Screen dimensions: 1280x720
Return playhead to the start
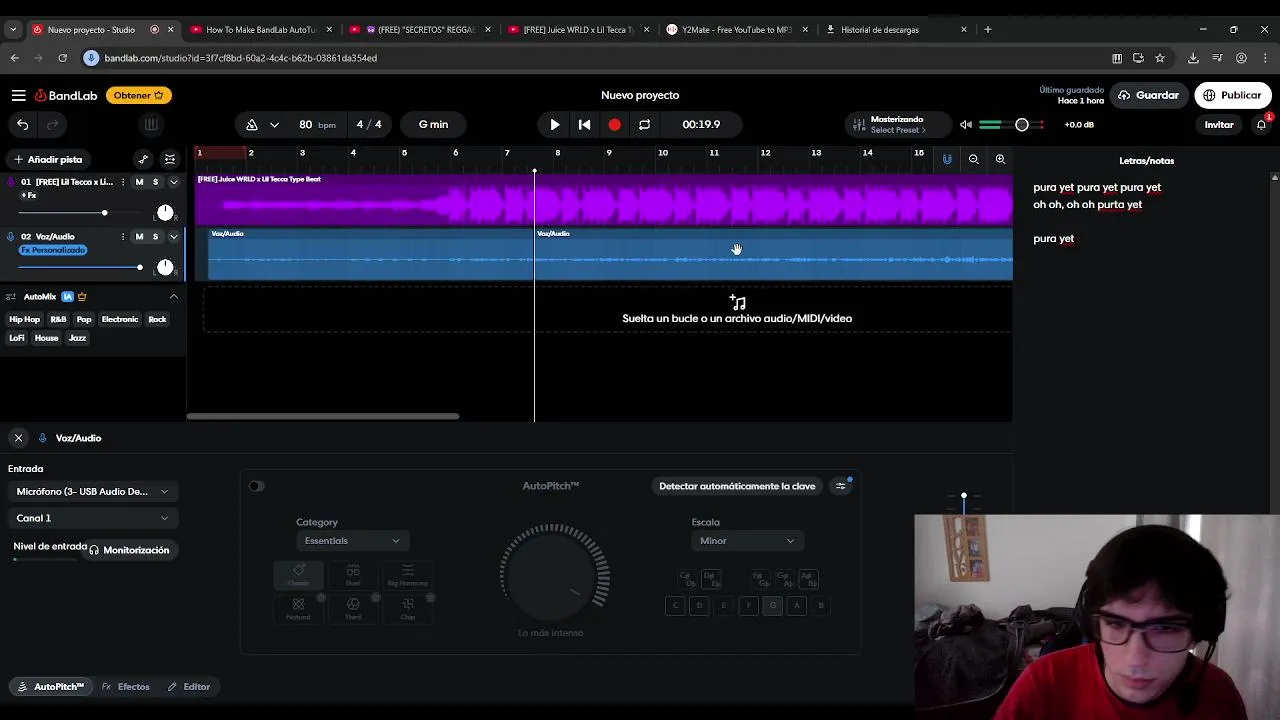[585, 125]
